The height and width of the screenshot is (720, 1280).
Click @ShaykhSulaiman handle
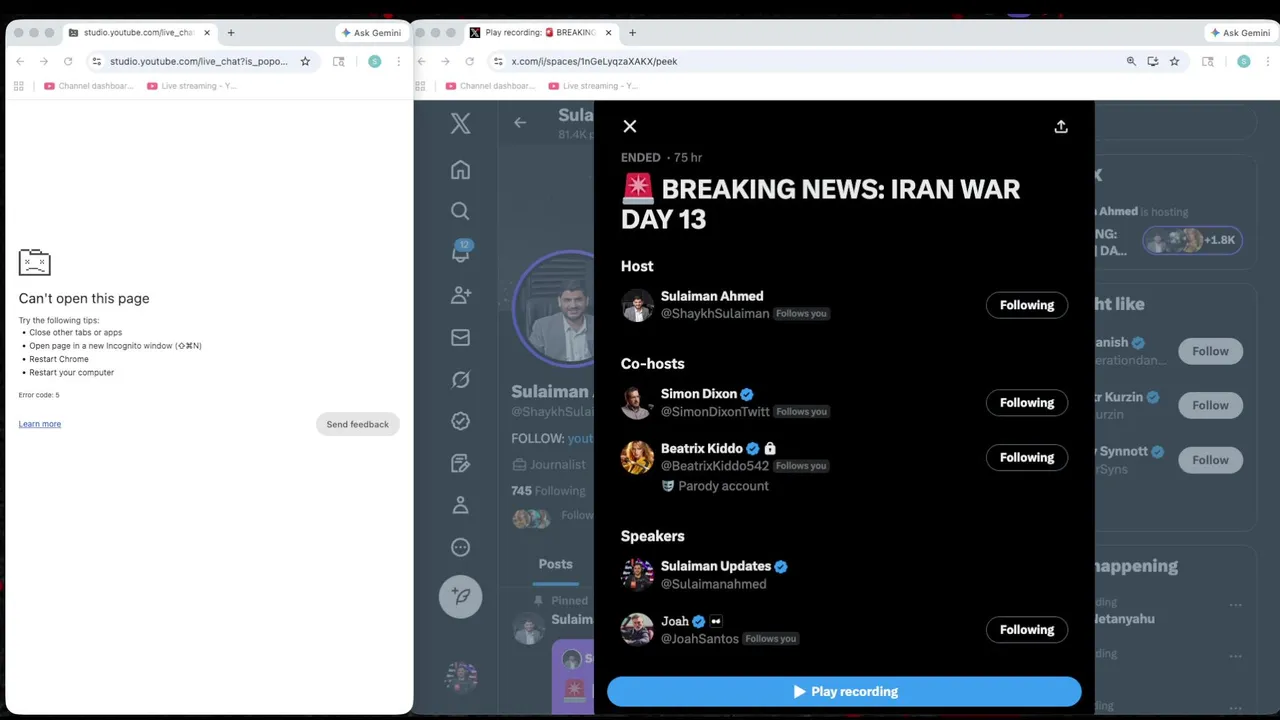(715, 314)
